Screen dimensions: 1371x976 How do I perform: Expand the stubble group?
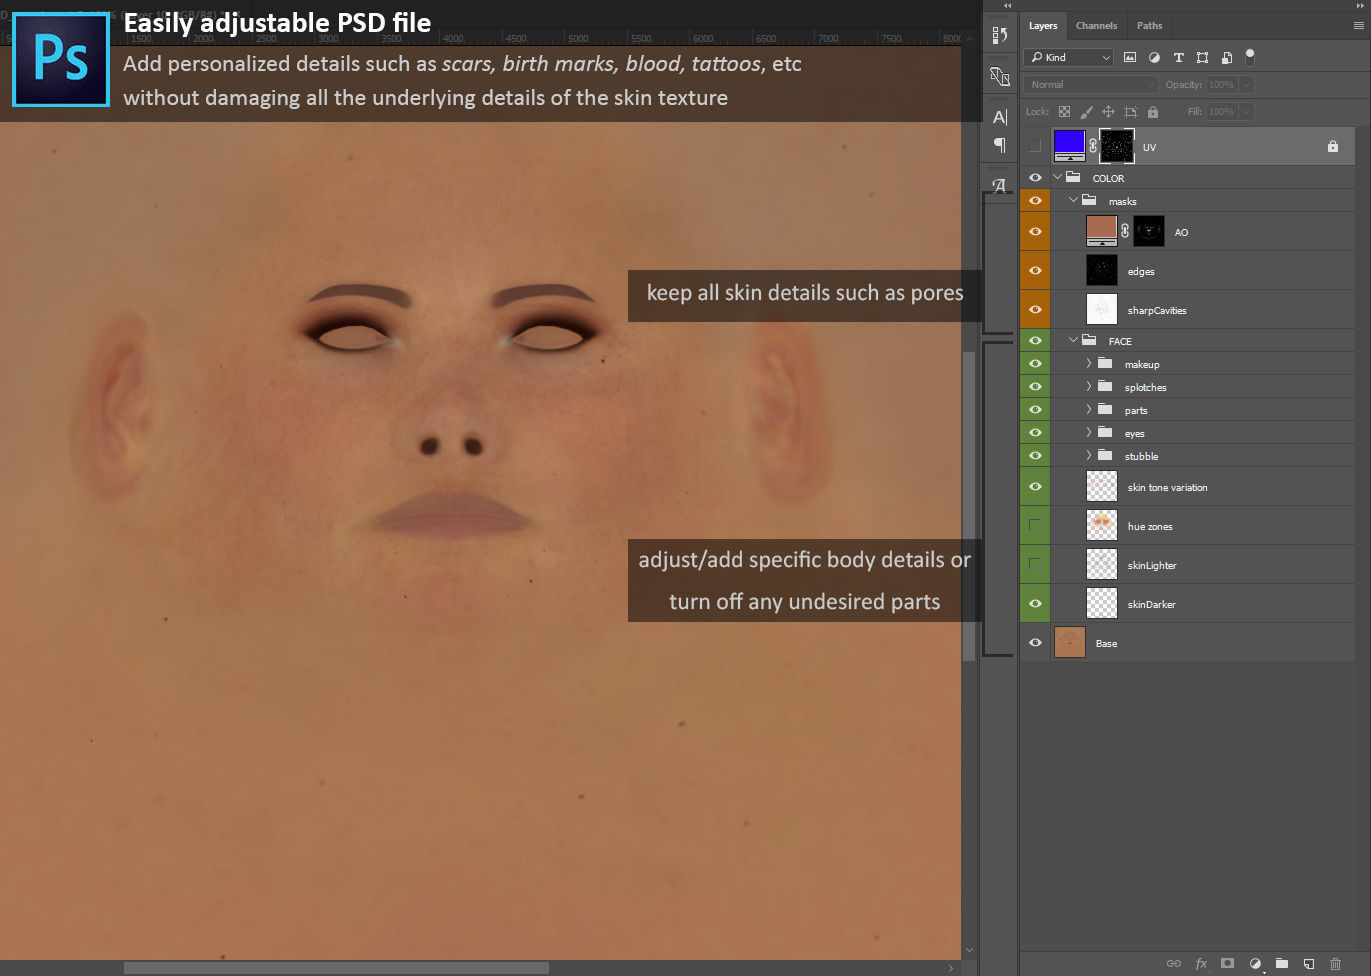point(1089,456)
